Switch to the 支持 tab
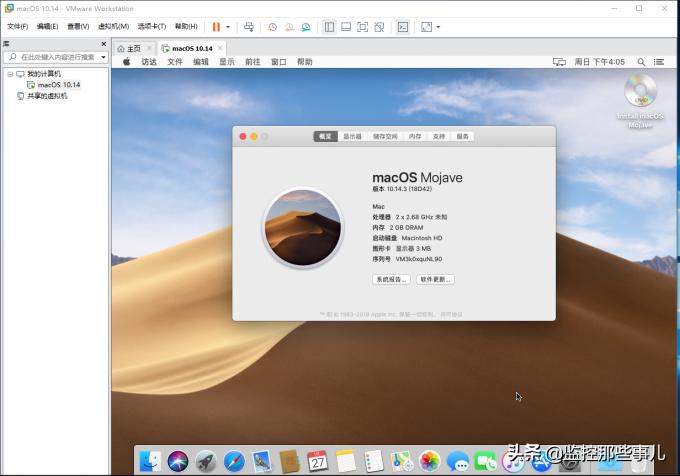The width and height of the screenshot is (680, 476). coord(439,137)
